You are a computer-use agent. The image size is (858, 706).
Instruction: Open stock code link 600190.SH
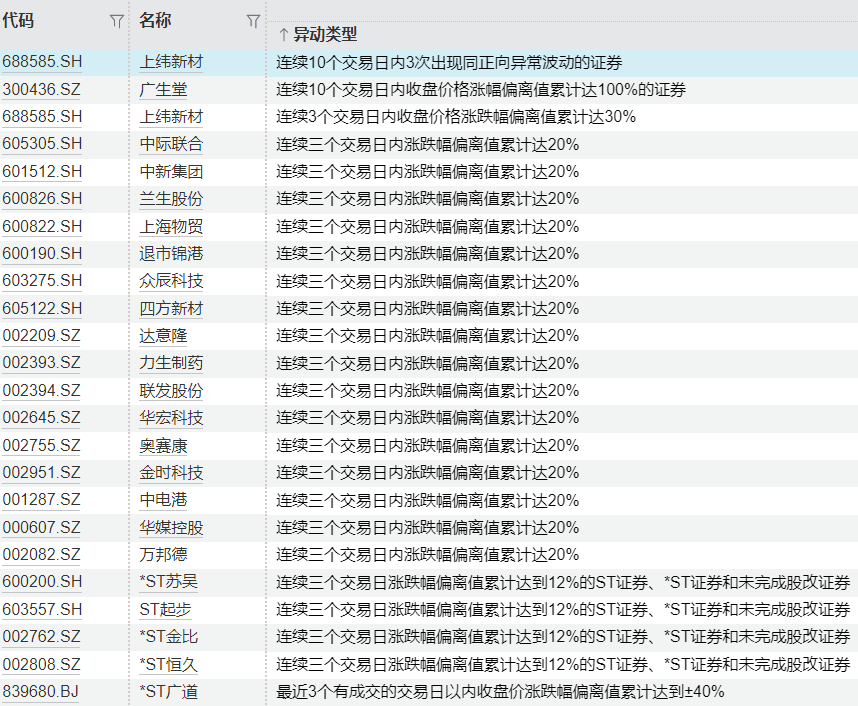point(42,253)
